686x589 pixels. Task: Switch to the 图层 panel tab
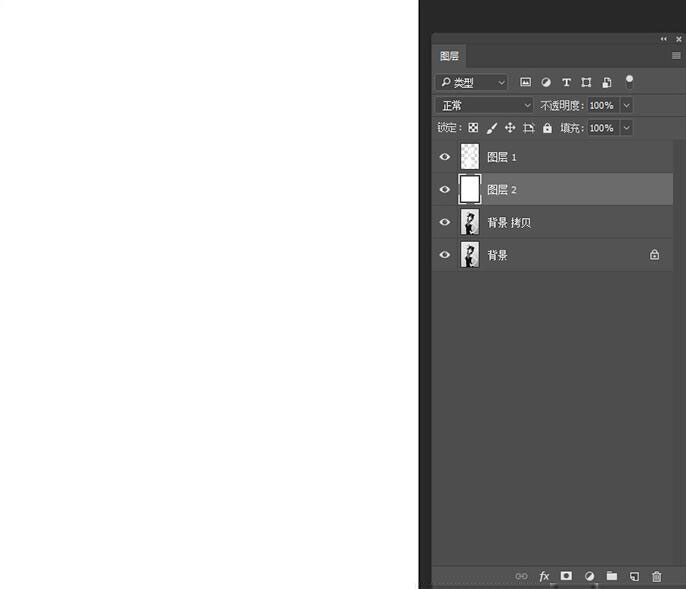[449, 56]
